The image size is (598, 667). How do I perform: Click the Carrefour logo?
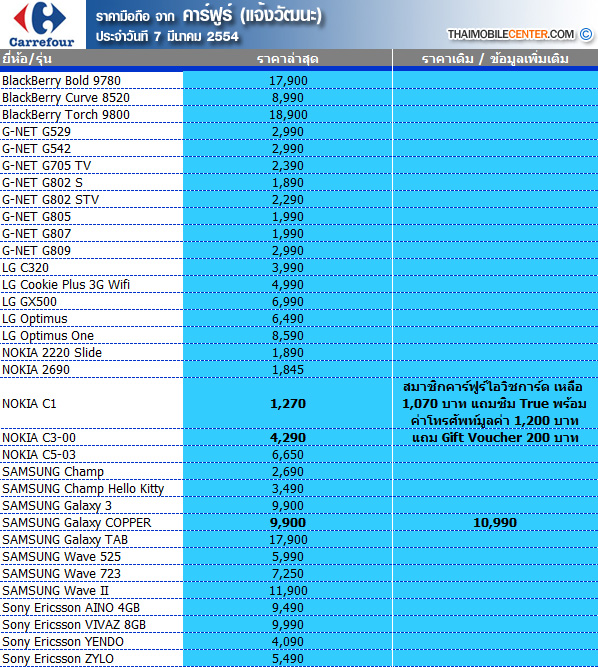42,24
